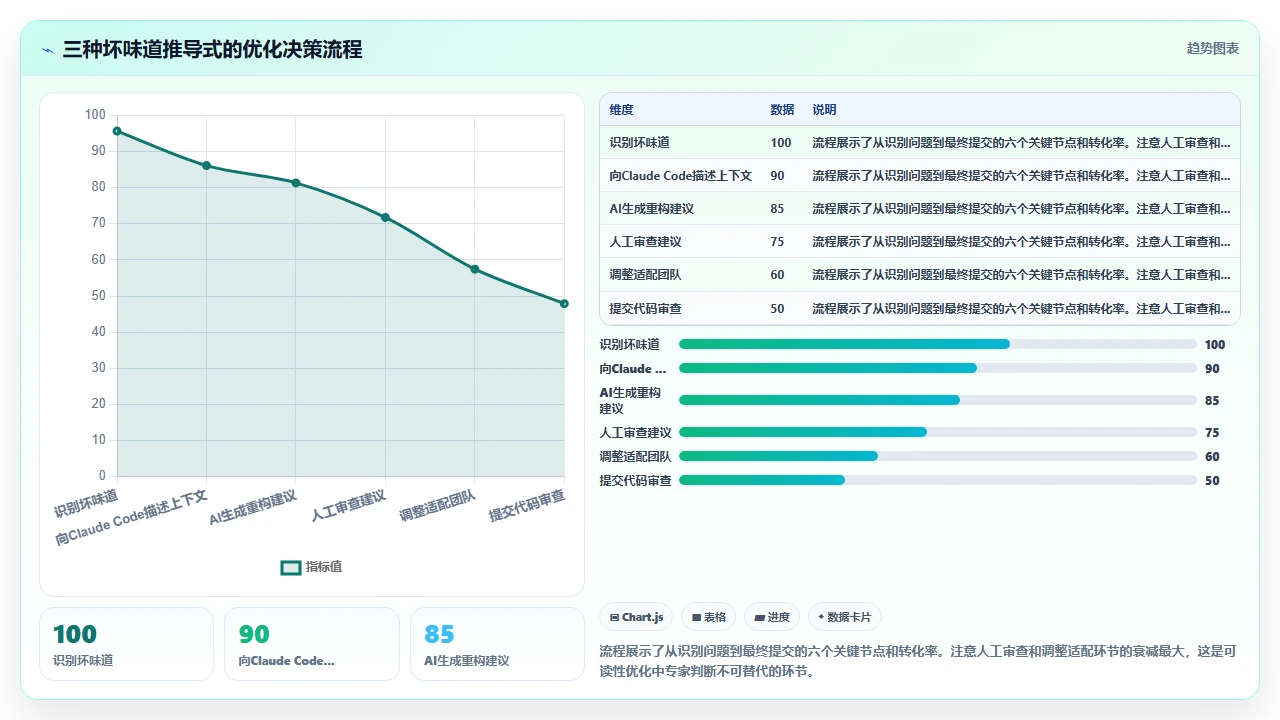The image size is (1280, 720).
Task: Click value 85 in the table
Action: pos(777,209)
